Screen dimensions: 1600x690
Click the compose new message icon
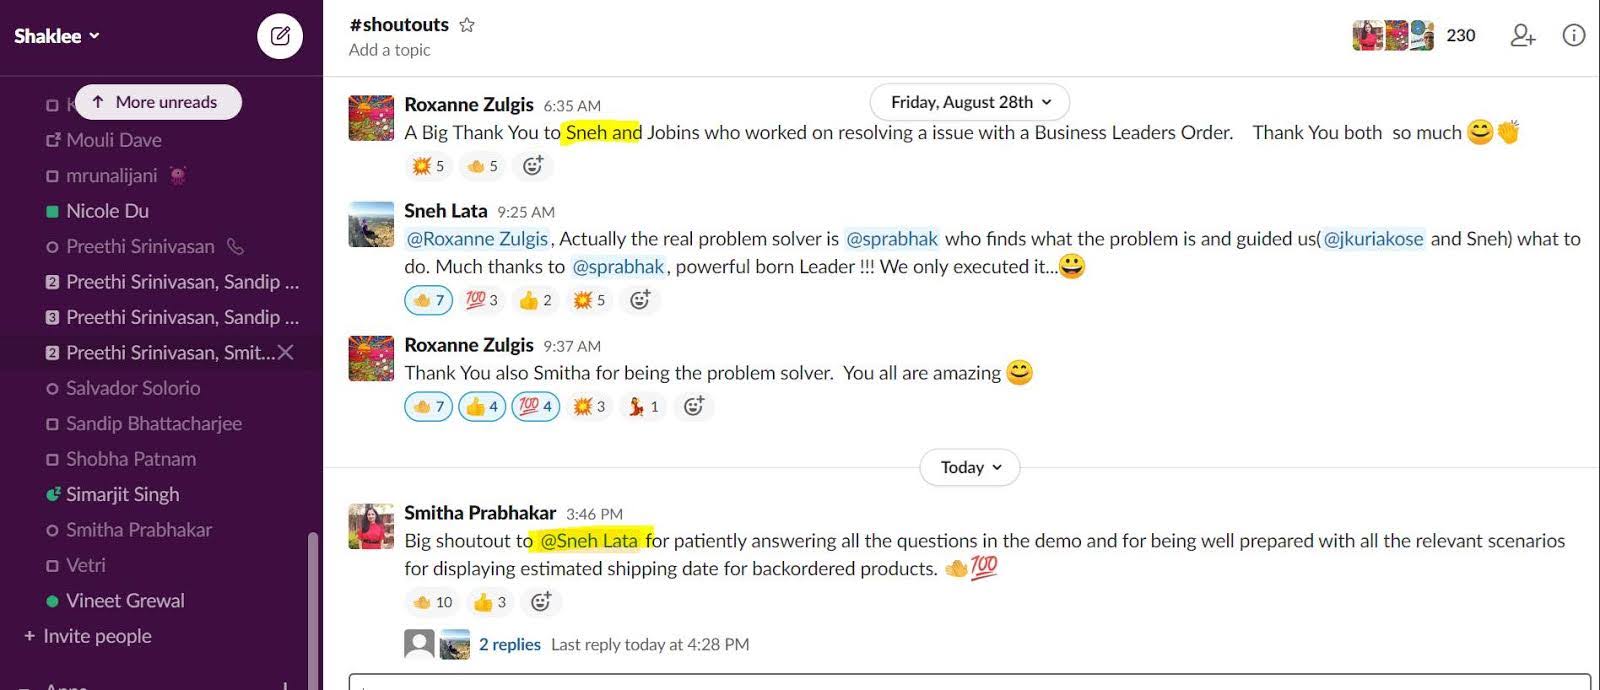pos(280,36)
